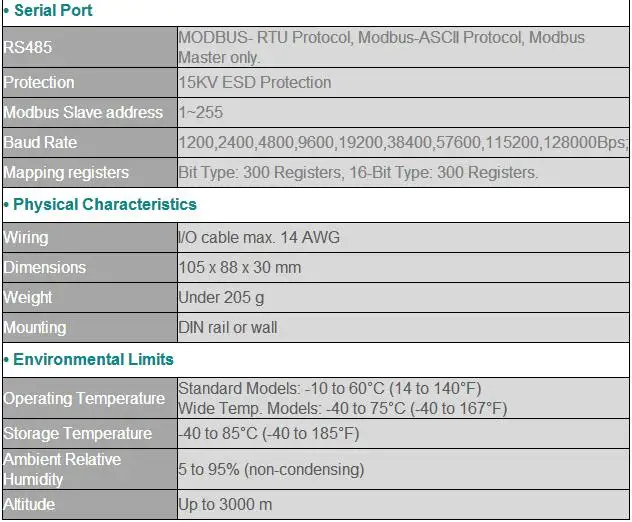Screen dimensions: 632x522
Task: Click the Baud Rate row label
Action: (x=40, y=142)
